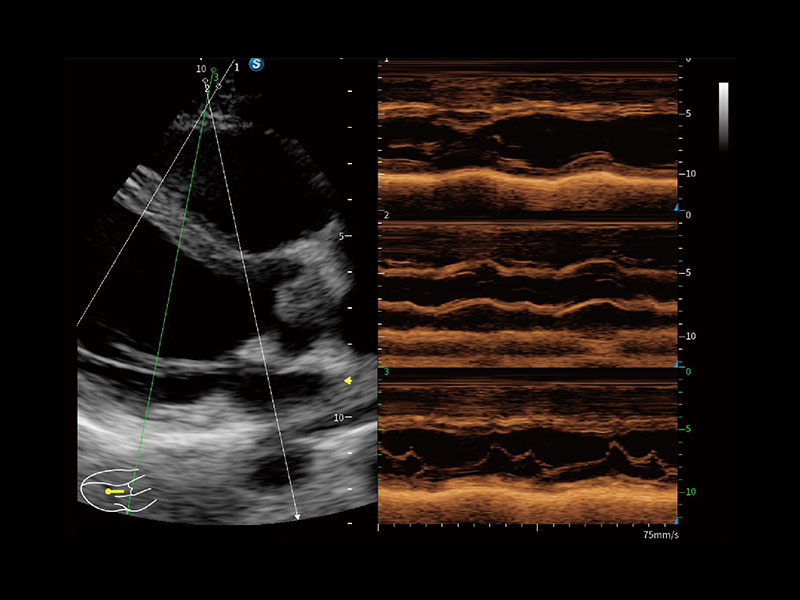
Task: Click the green 0 depth label of third trace
Action: point(687,372)
